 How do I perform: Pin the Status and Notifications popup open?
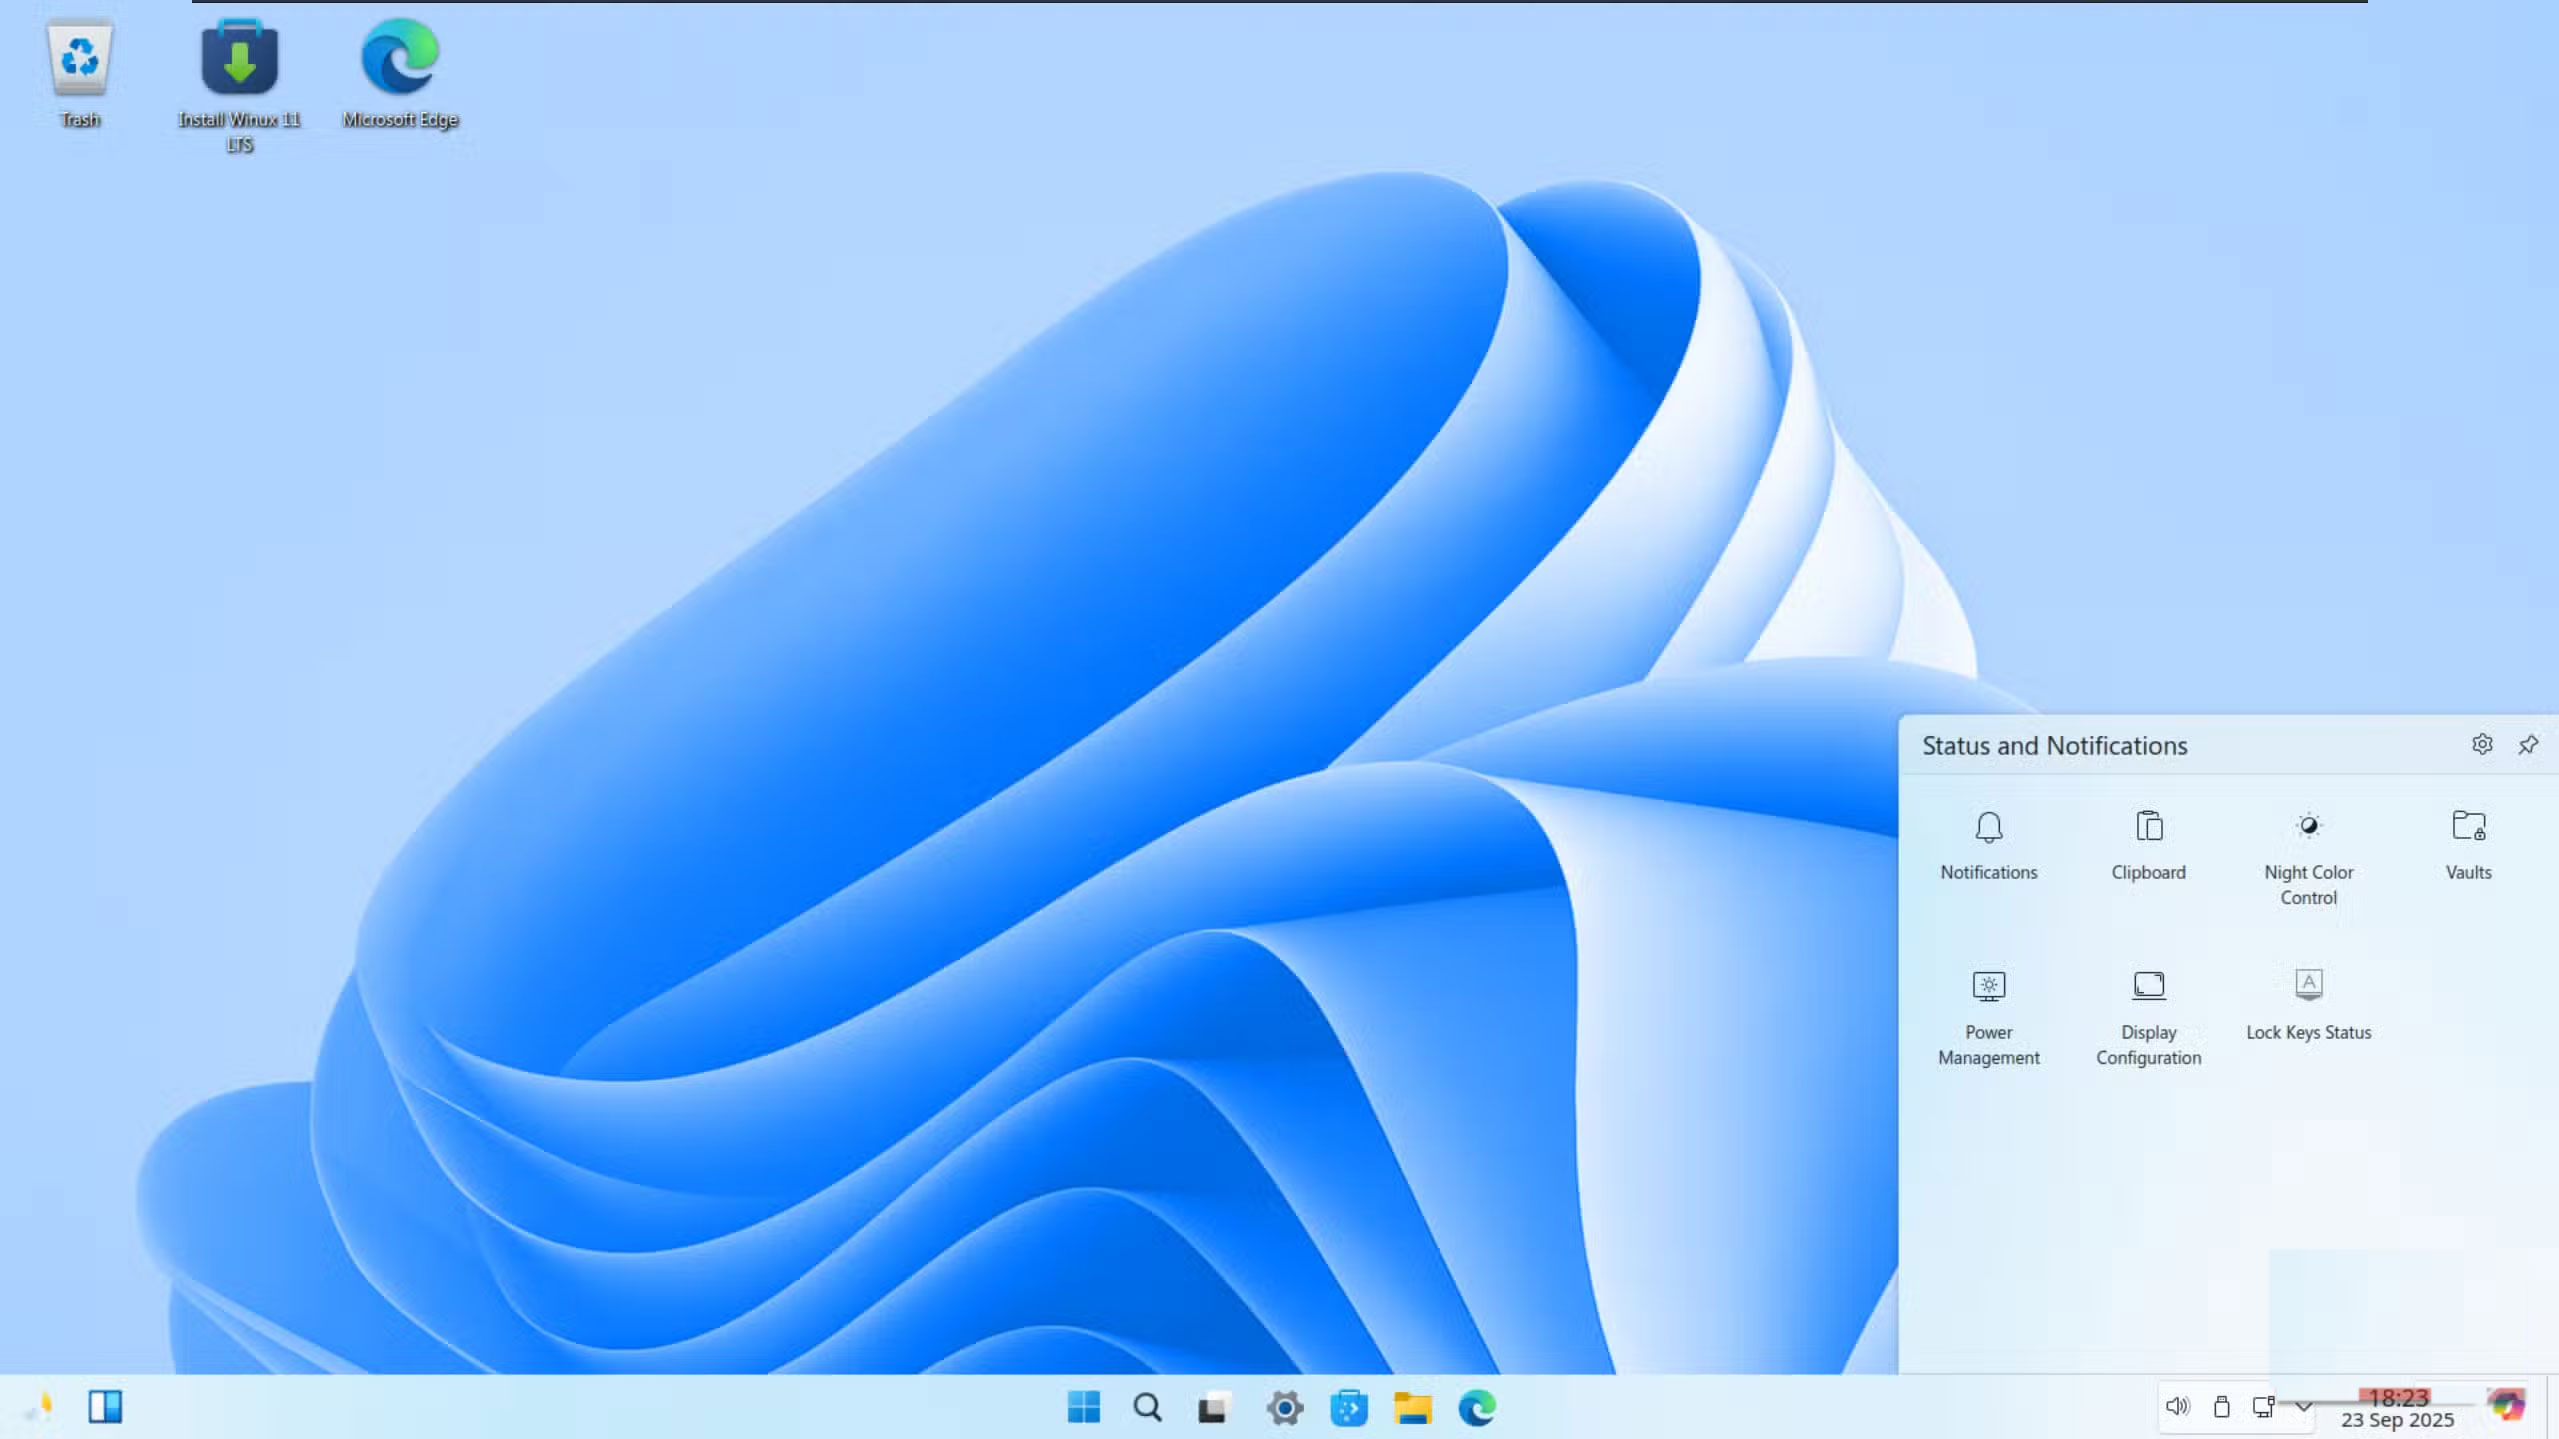(x=2527, y=744)
